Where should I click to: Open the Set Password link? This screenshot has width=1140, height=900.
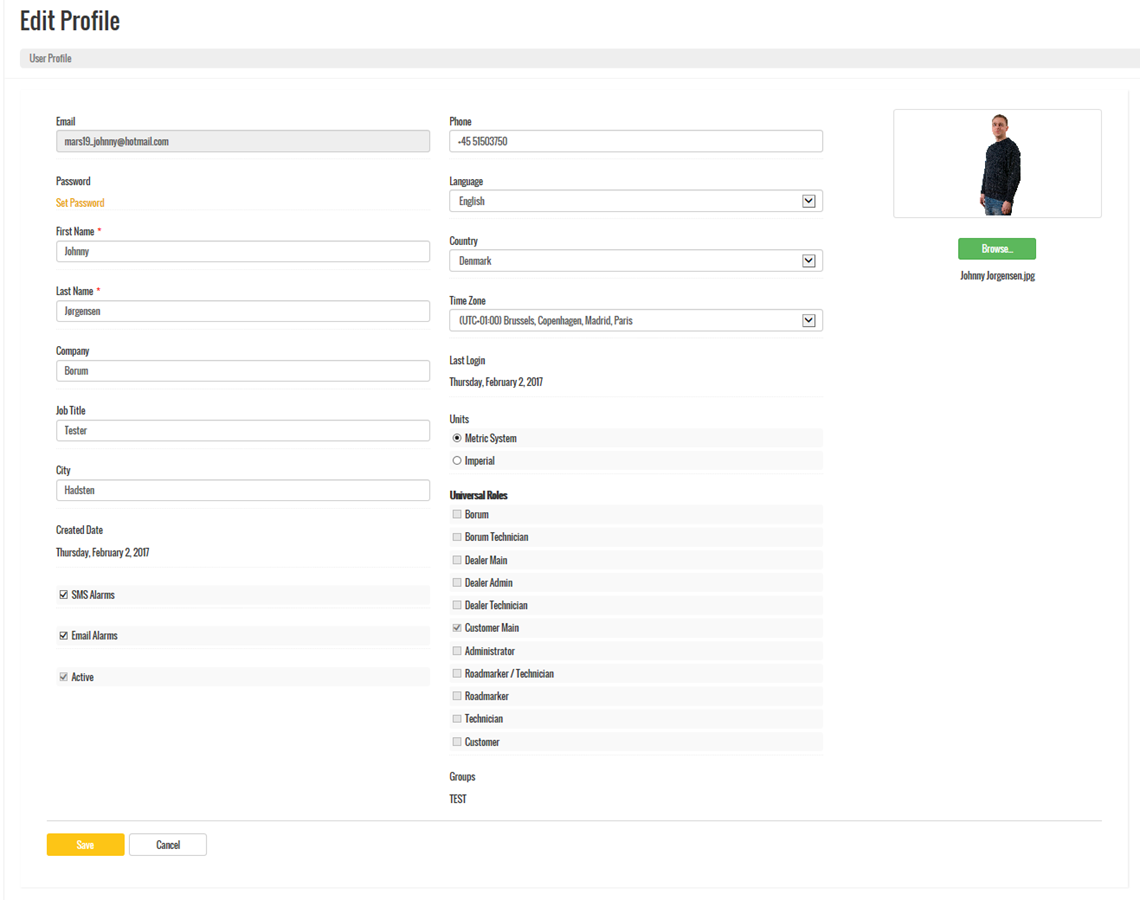(x=80, y=203)
